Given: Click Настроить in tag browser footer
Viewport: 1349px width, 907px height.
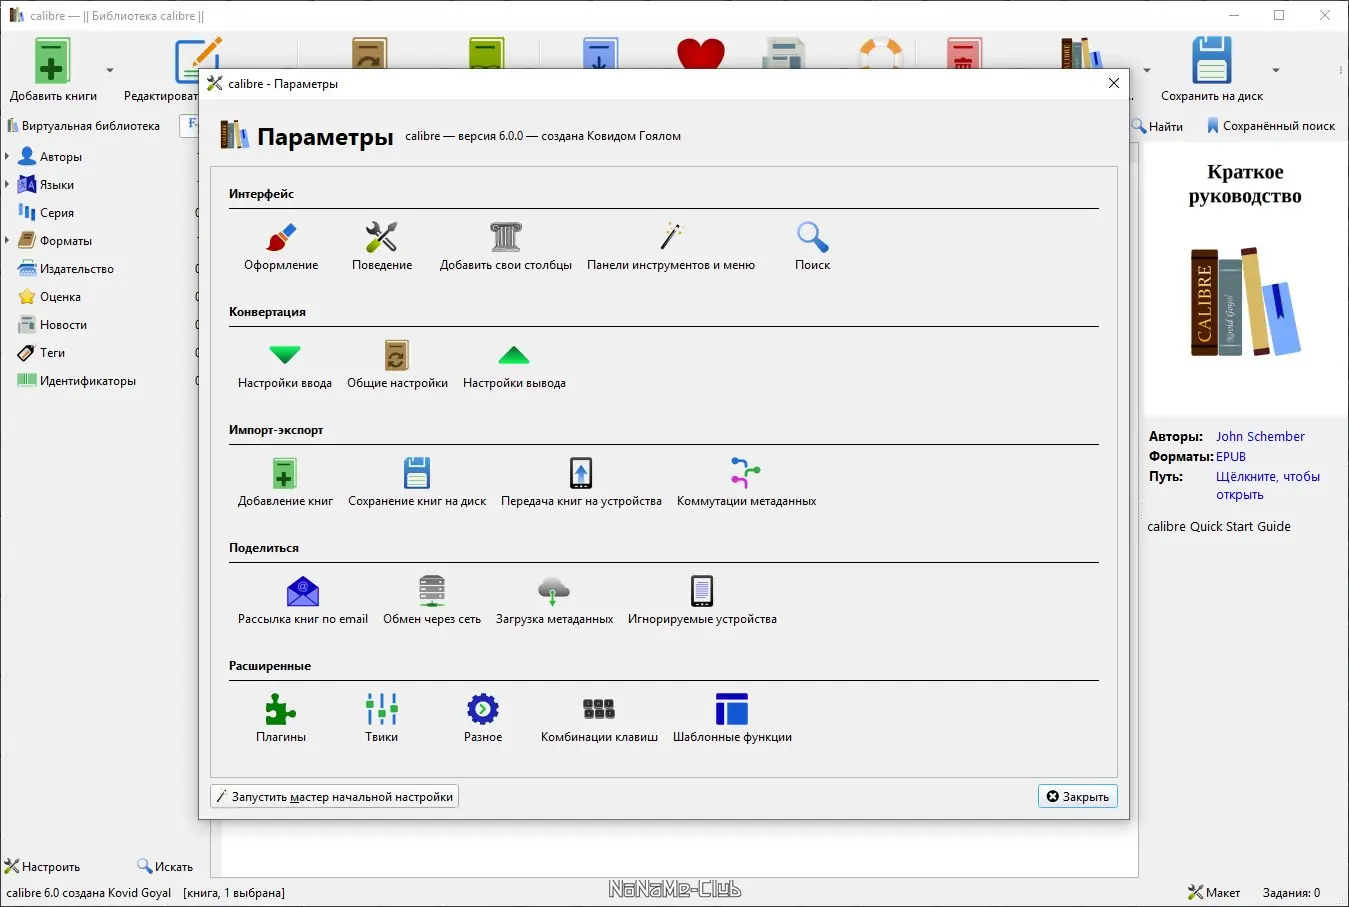Looking at the screenshot, I should (42, 867).
